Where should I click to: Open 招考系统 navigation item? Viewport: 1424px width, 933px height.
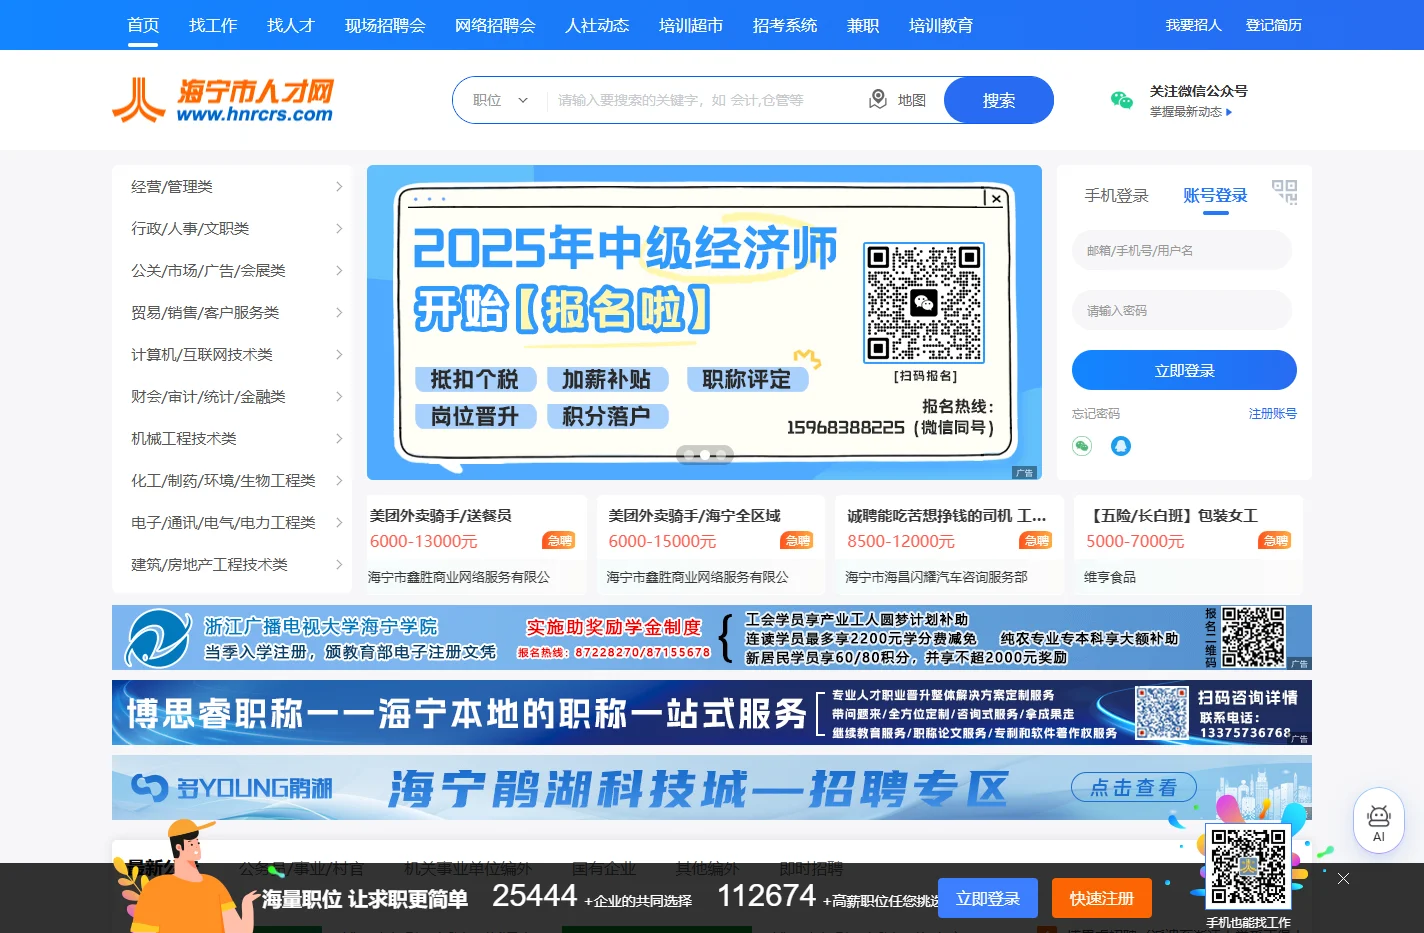785,25
